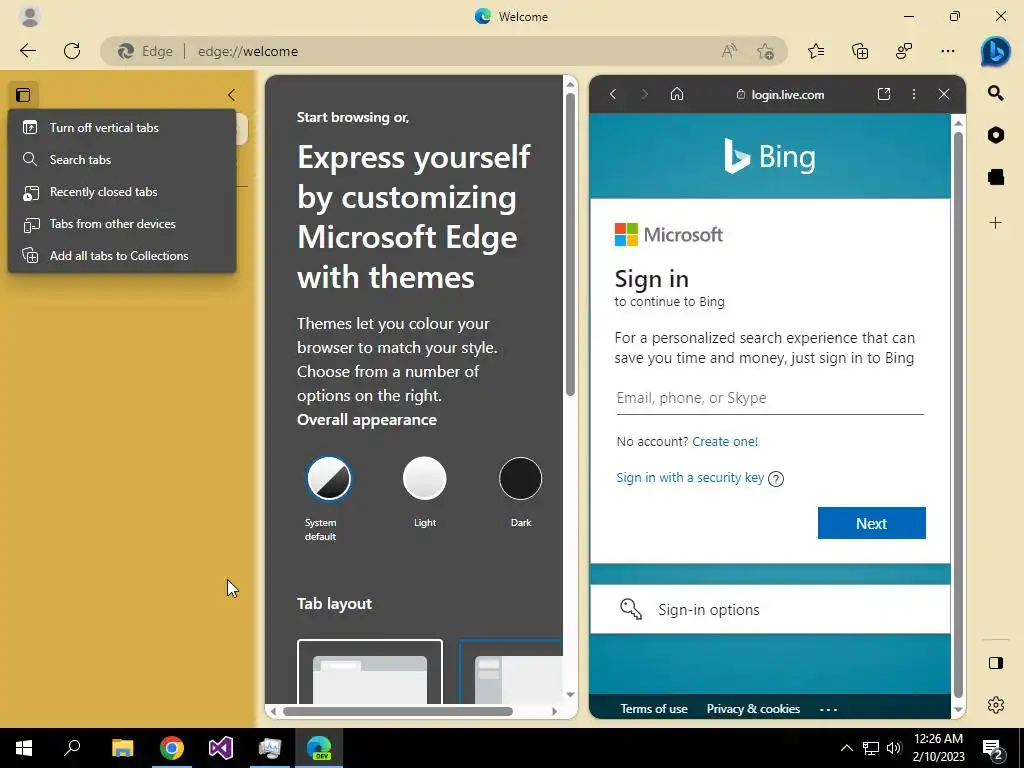
Task: Open Privacy & cookies link
Action: click(753, 709)
